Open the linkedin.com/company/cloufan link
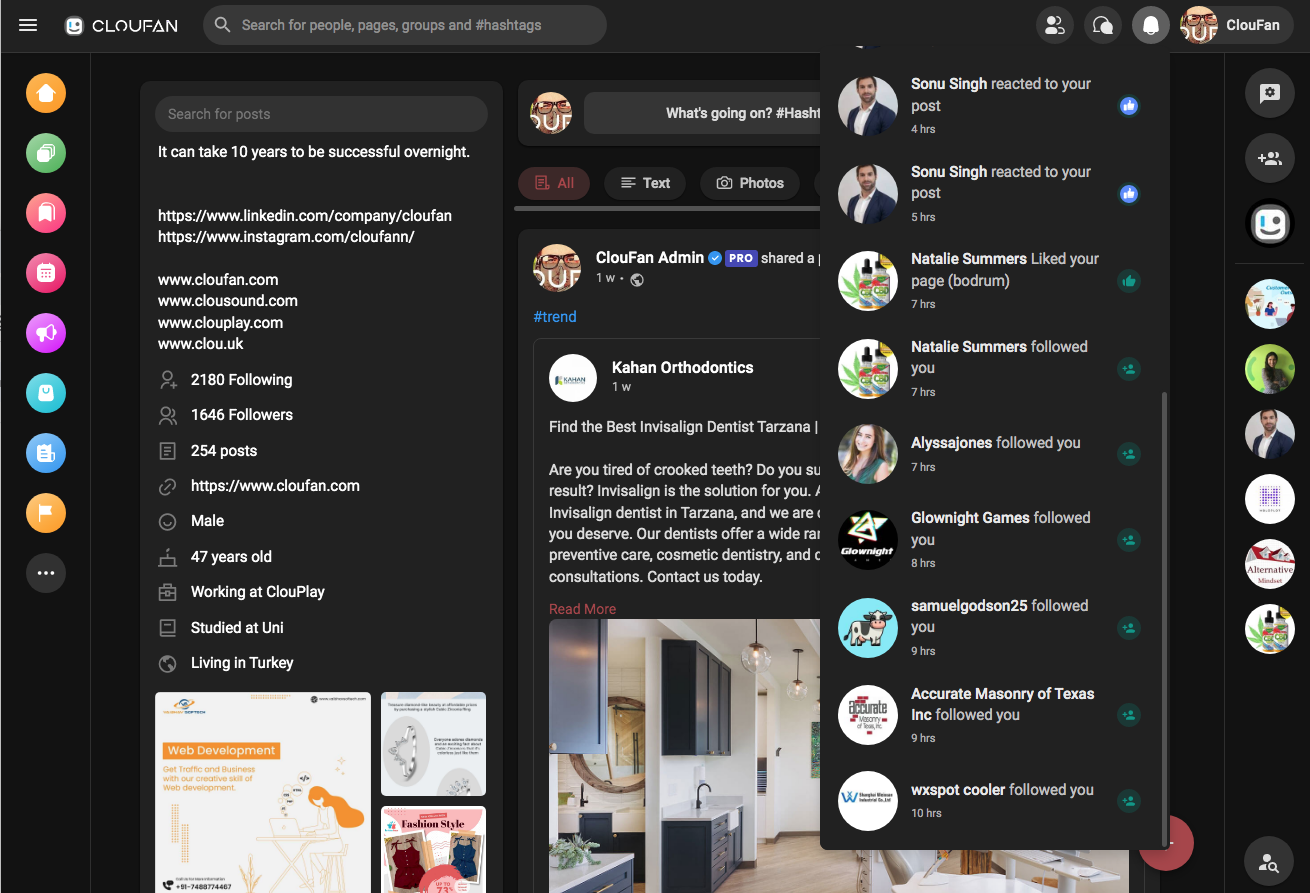Viewport: 1310px width, 893px height. point(305,215)
